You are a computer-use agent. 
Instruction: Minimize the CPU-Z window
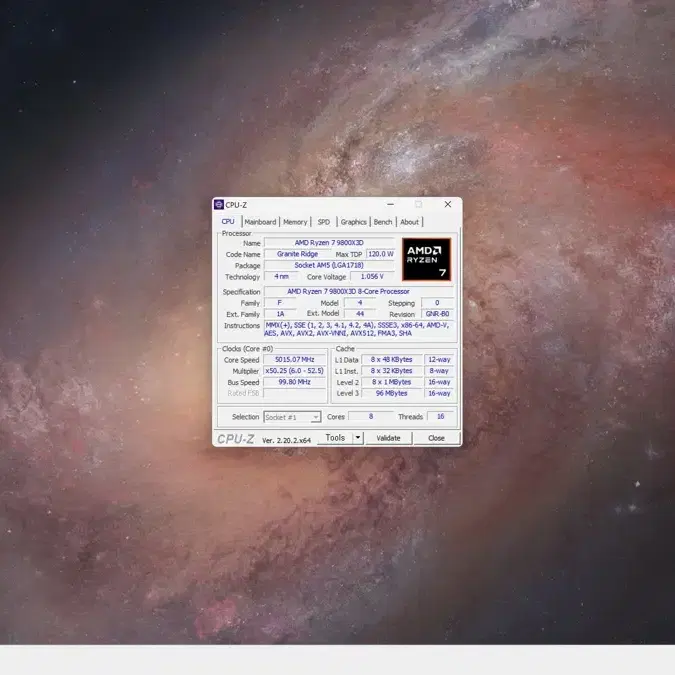[x=390, y=204]
